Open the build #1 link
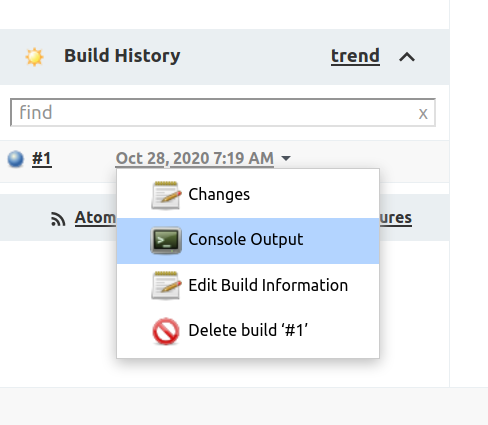This screenshot has height=425, width=488. click(x=42, y=159)
